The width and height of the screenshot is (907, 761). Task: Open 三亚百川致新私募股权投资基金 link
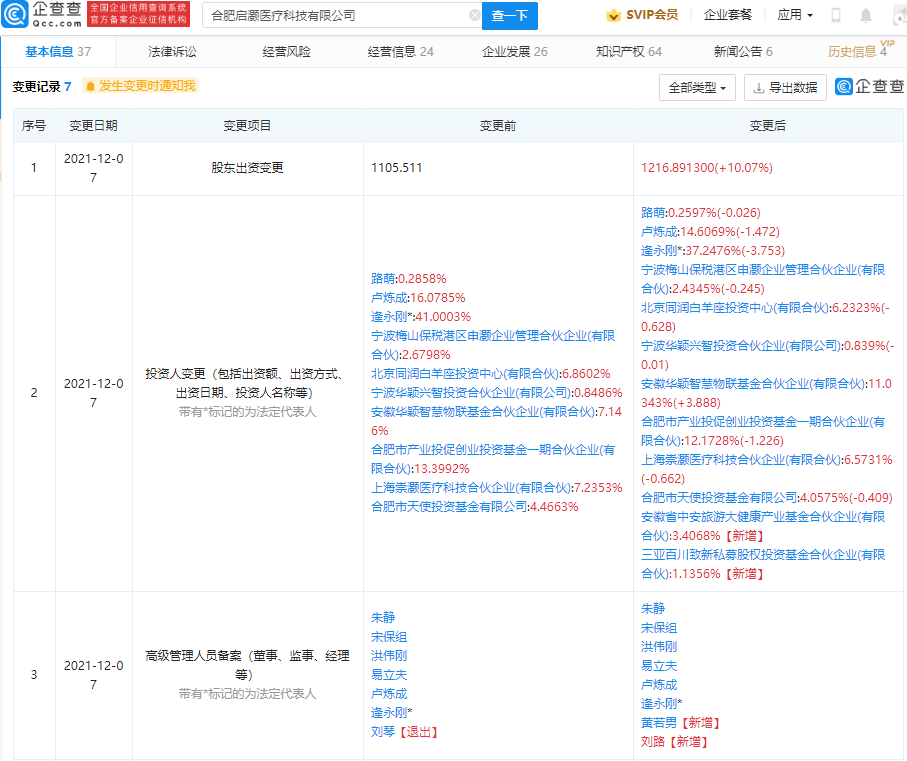(762, 564)
